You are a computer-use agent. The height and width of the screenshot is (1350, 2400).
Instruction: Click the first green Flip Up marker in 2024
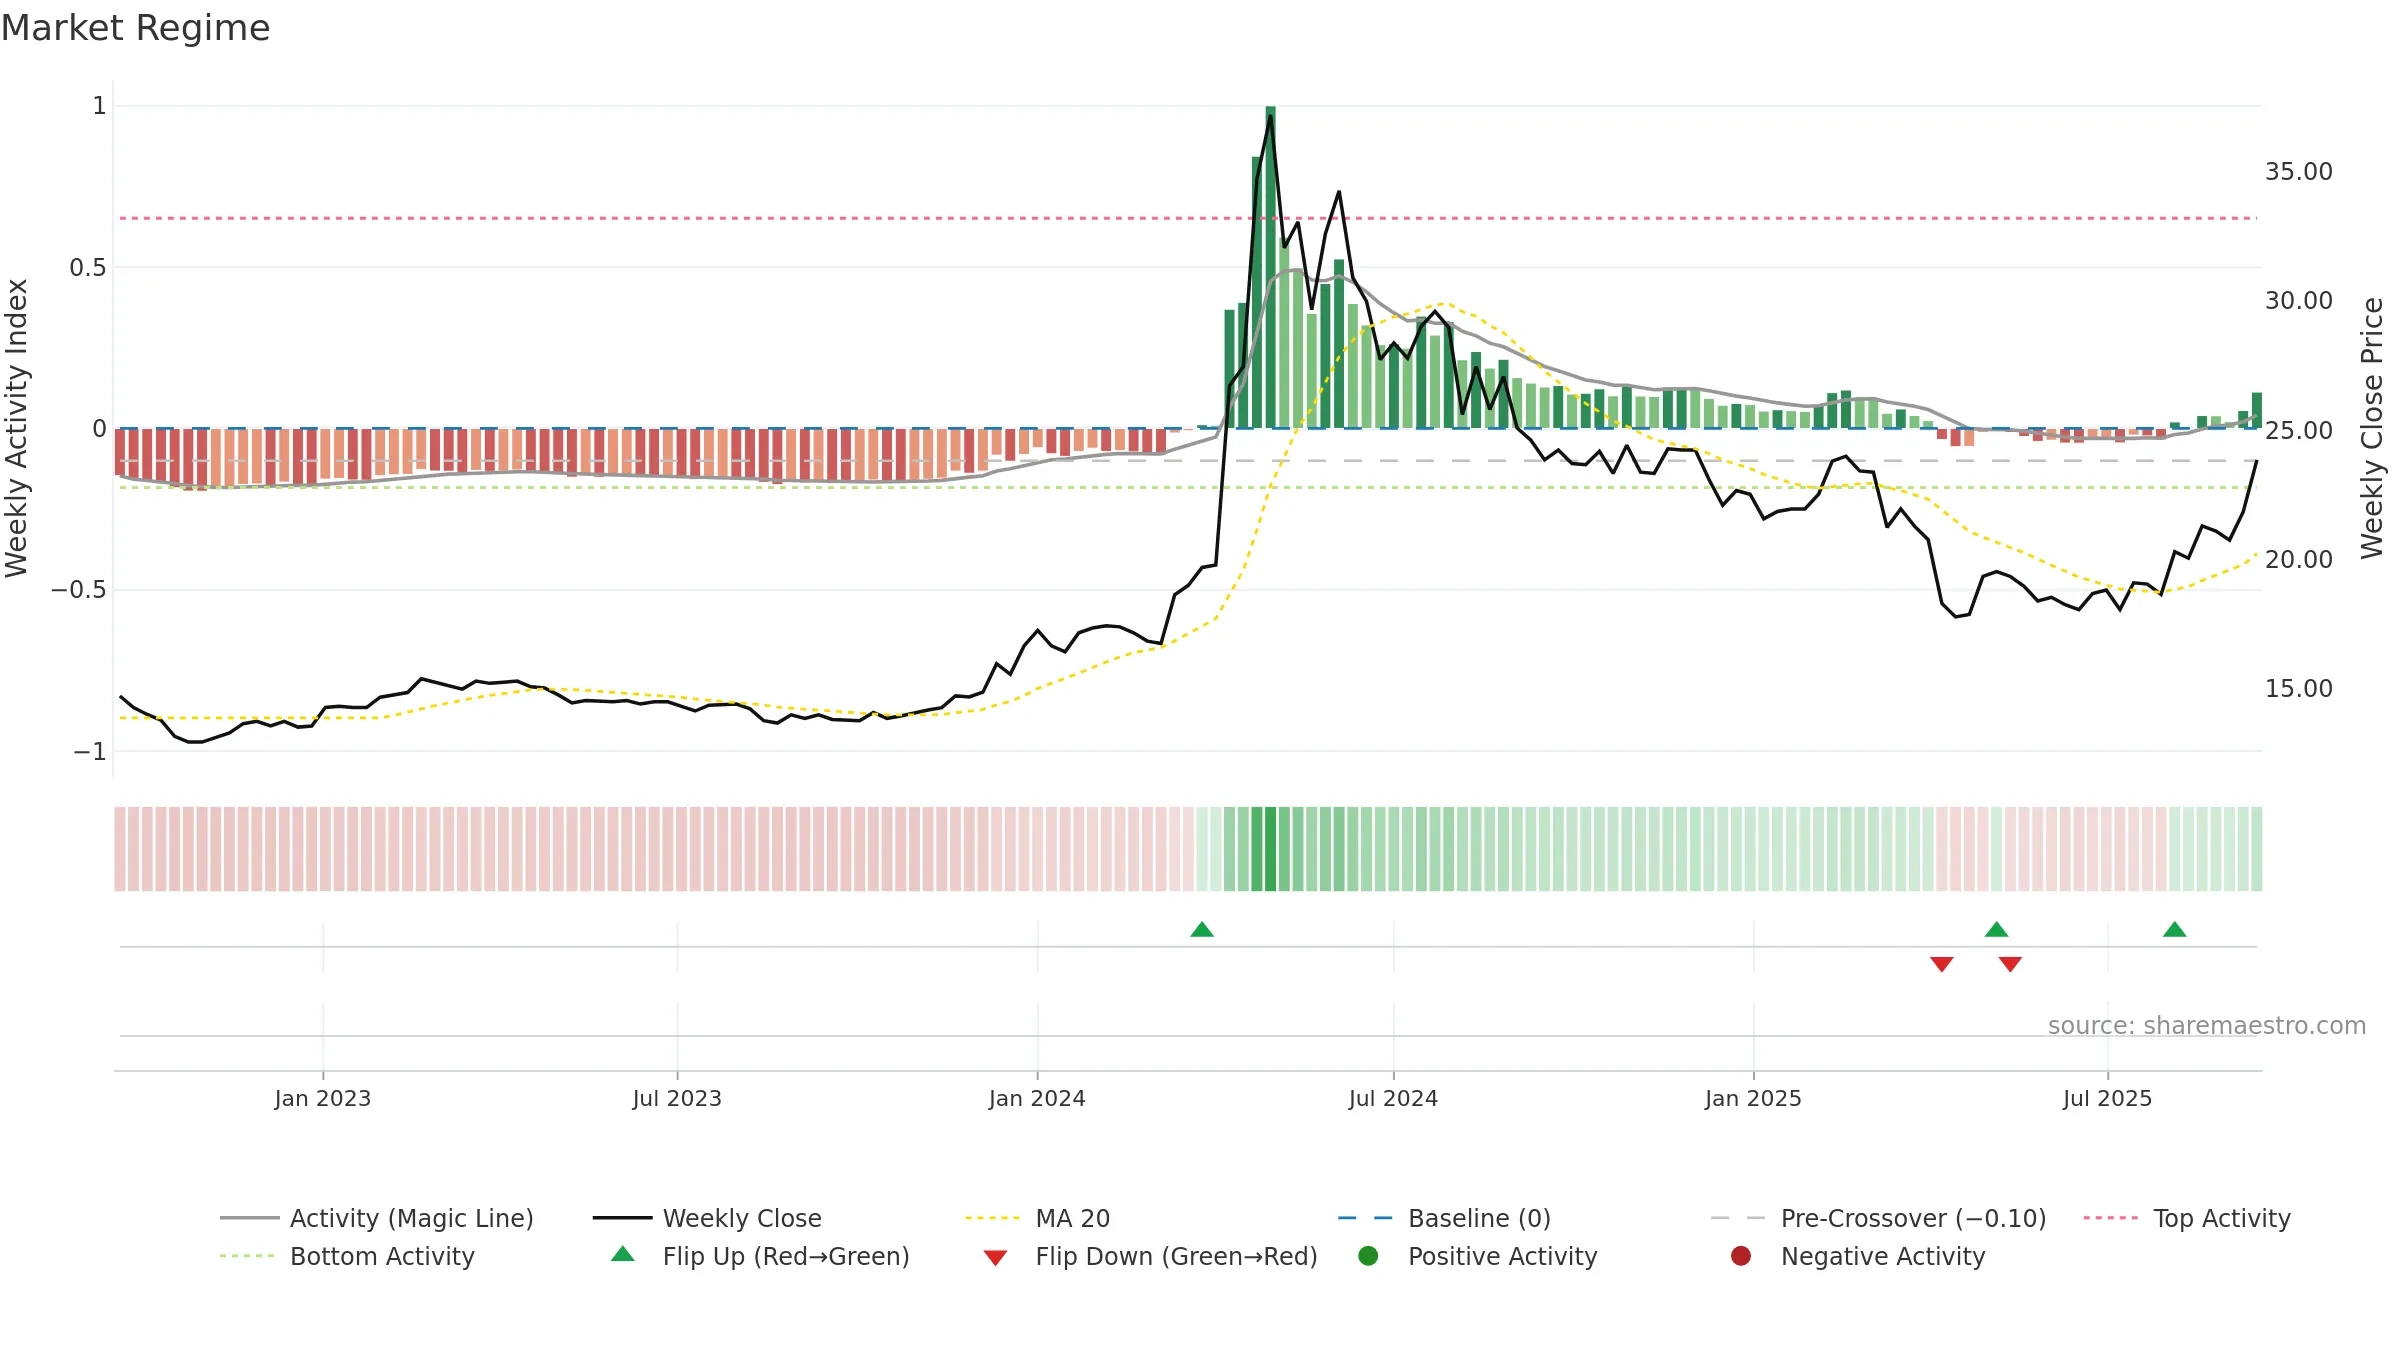point(1202,930)
